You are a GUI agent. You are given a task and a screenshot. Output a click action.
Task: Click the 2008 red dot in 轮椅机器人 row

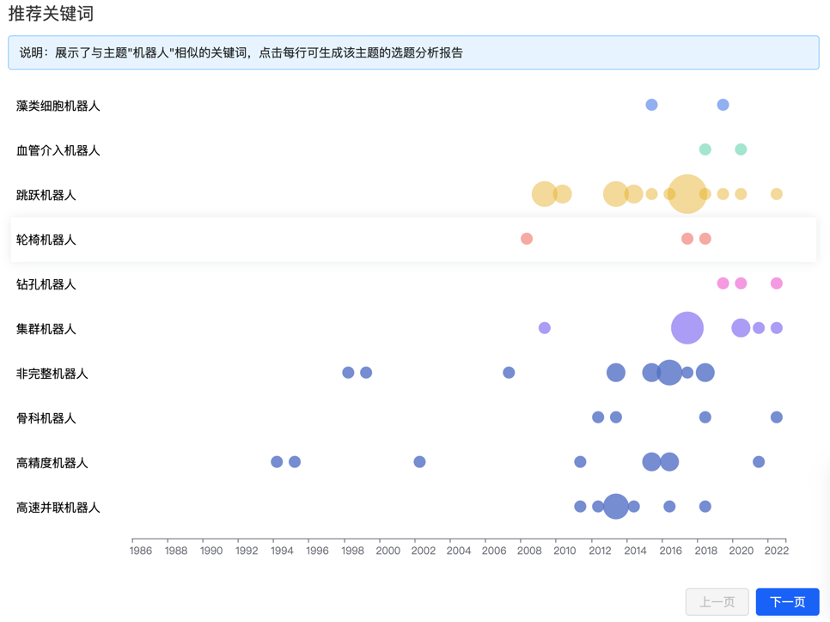click(526, 238)
